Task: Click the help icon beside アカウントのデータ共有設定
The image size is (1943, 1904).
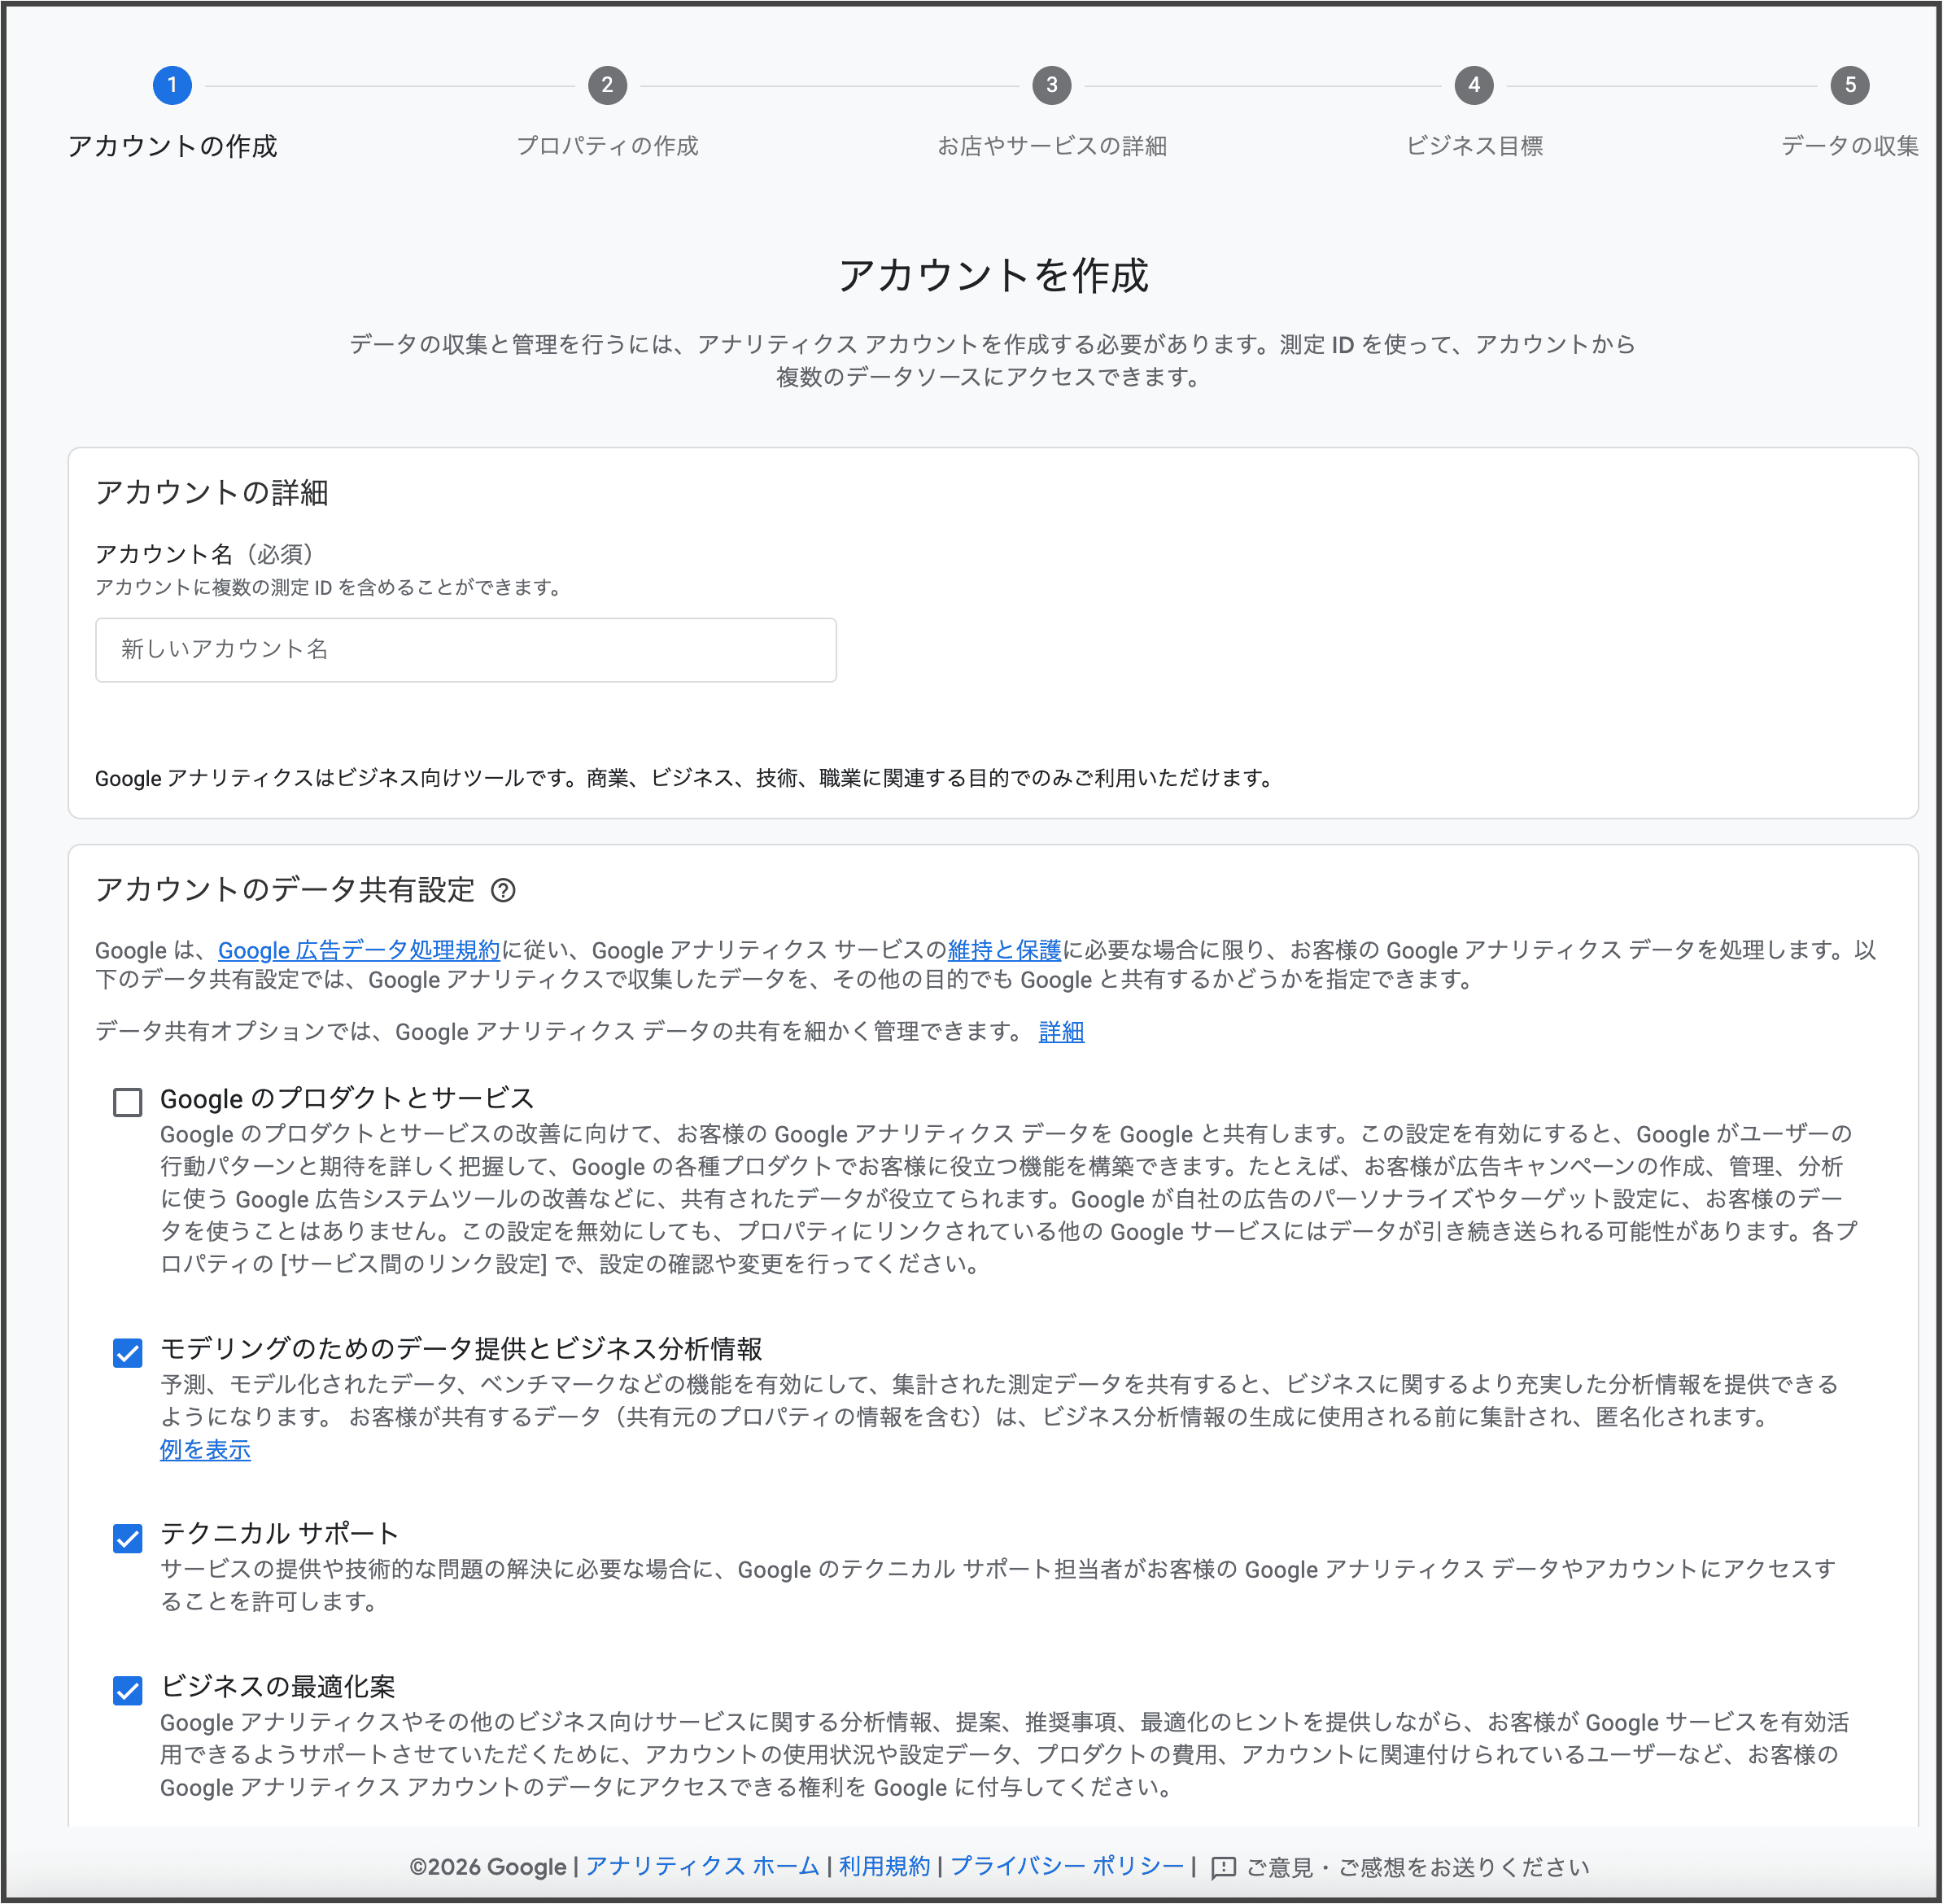Action: 503,890
